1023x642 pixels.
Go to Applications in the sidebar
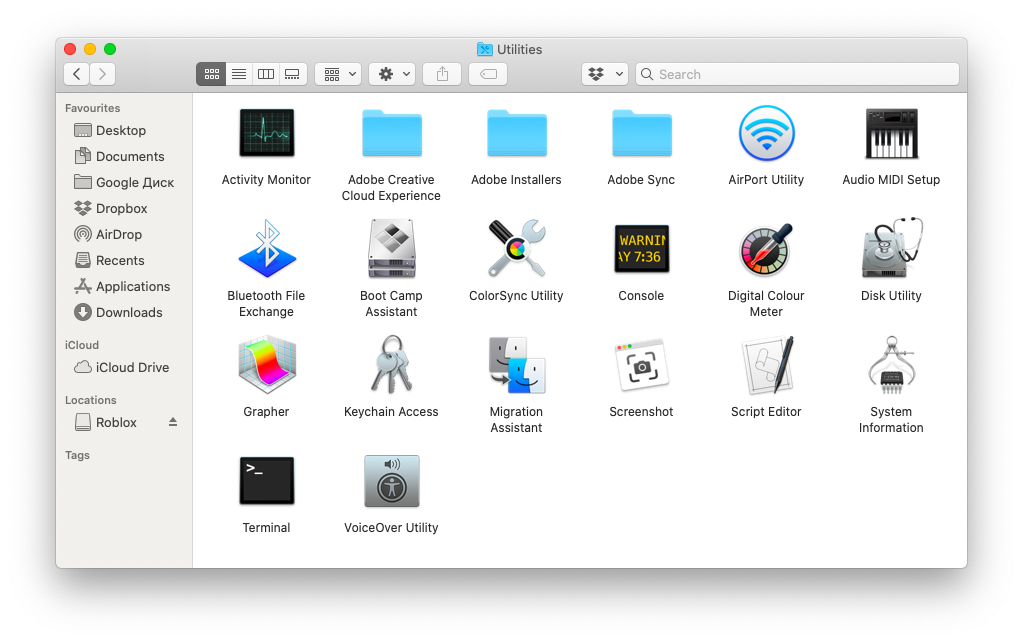[x=124, y=286]
